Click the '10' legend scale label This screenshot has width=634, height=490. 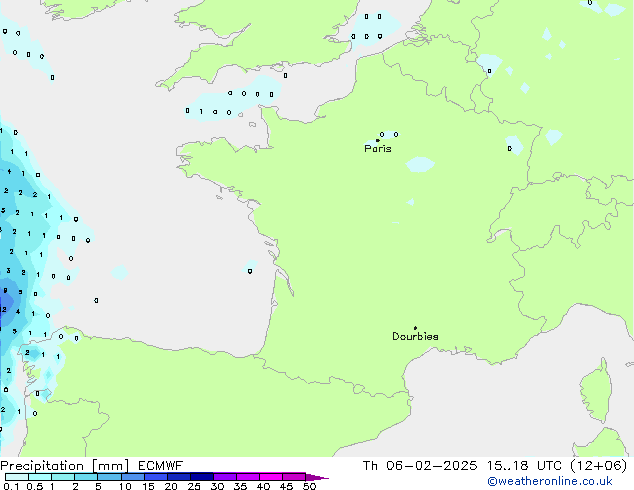pyautogui.click(x=125, y=486)
